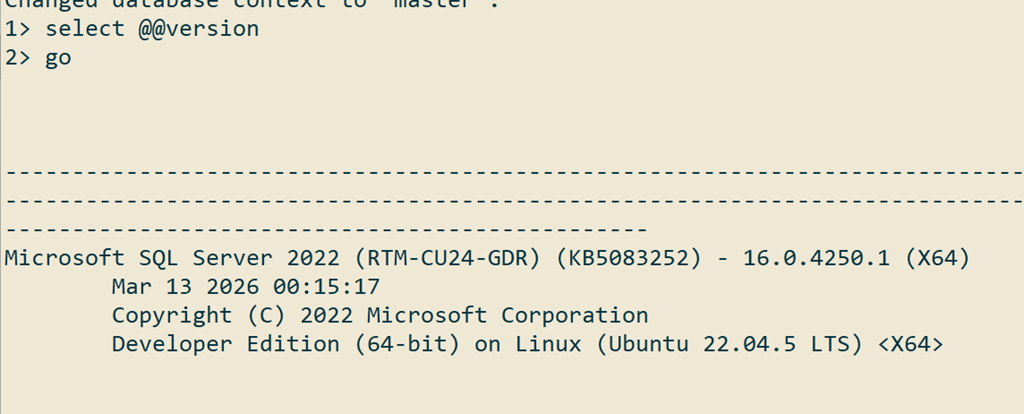Image resolution: width=1024 pixels, height=414 pixels.
Task: Click the "select @@version" command text
Action: tap(152, 28)
